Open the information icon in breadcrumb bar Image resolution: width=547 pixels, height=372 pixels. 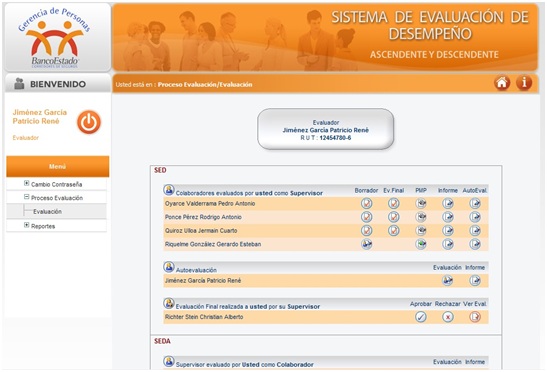pyautogui.click(x=524, y=83)
